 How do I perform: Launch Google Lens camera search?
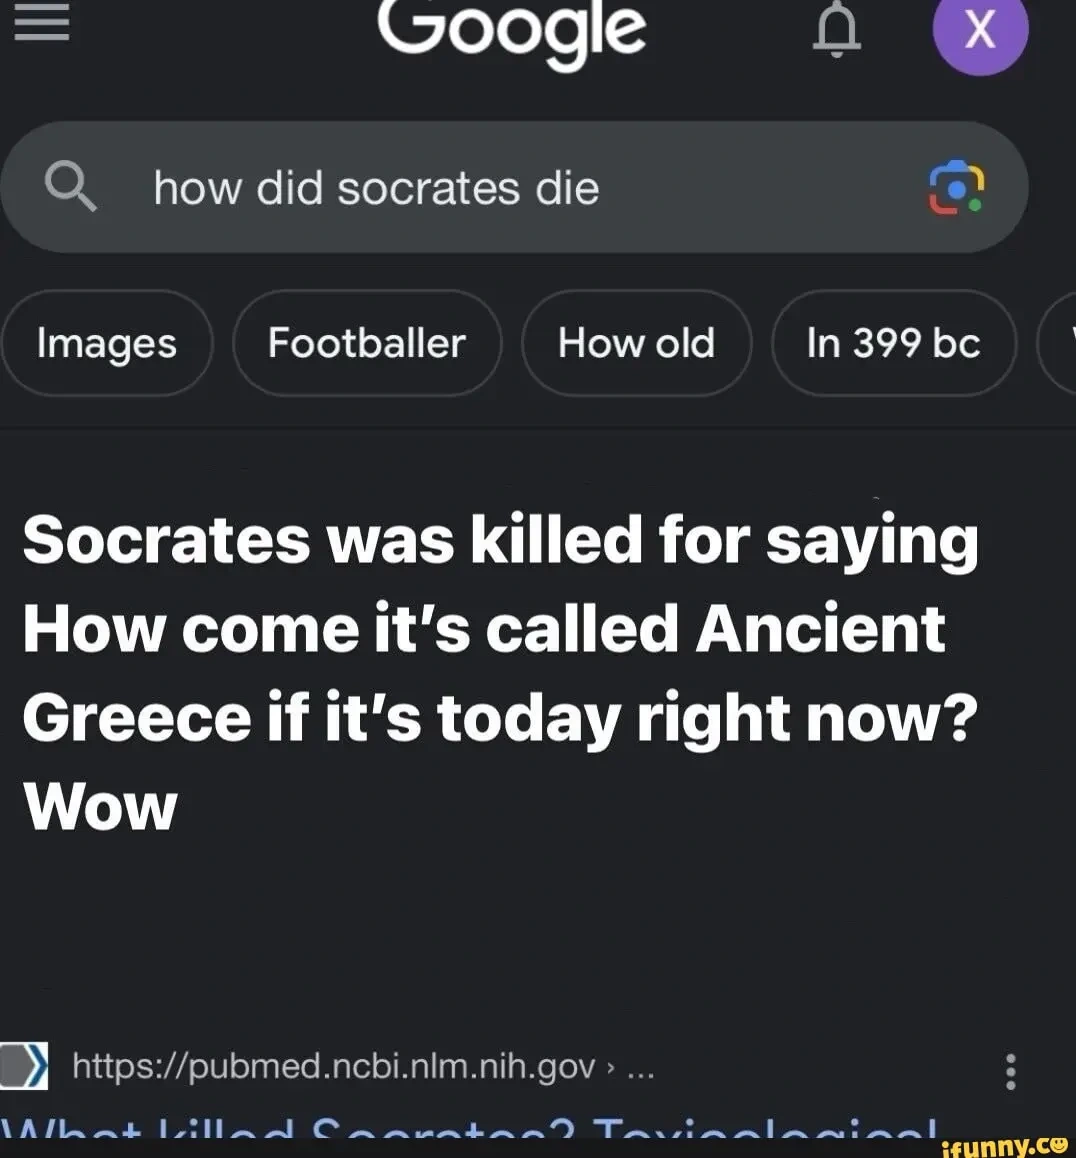point(956,187)
